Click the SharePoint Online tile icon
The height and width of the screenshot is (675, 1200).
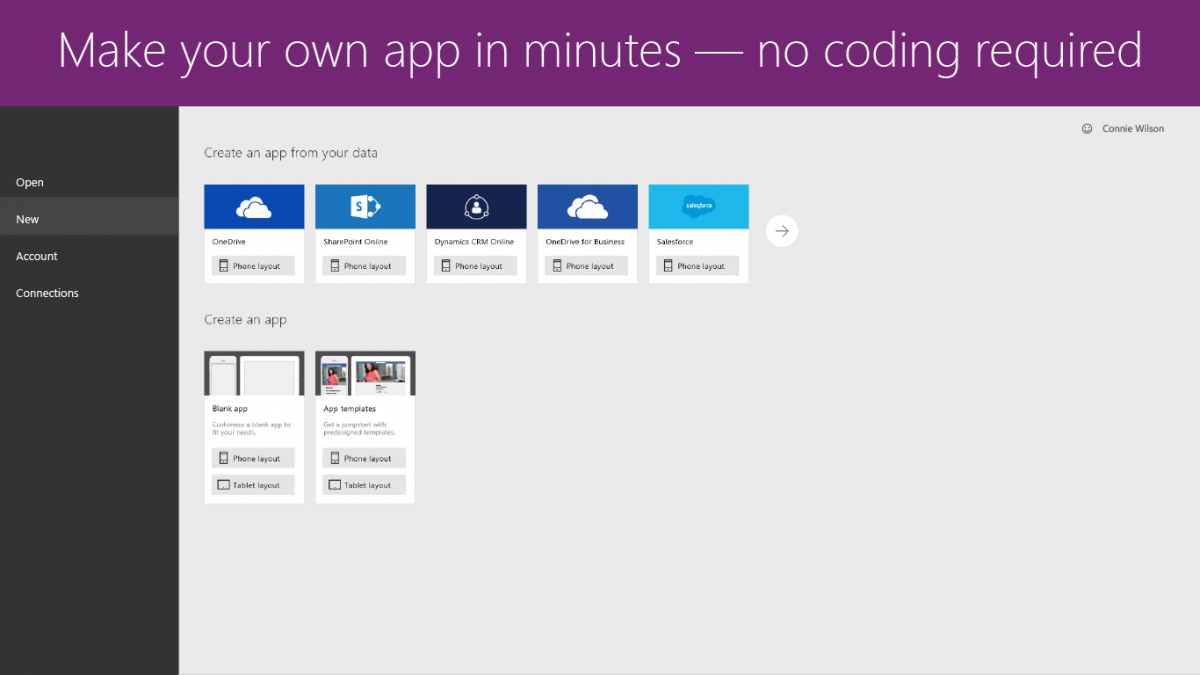[365, 206]
